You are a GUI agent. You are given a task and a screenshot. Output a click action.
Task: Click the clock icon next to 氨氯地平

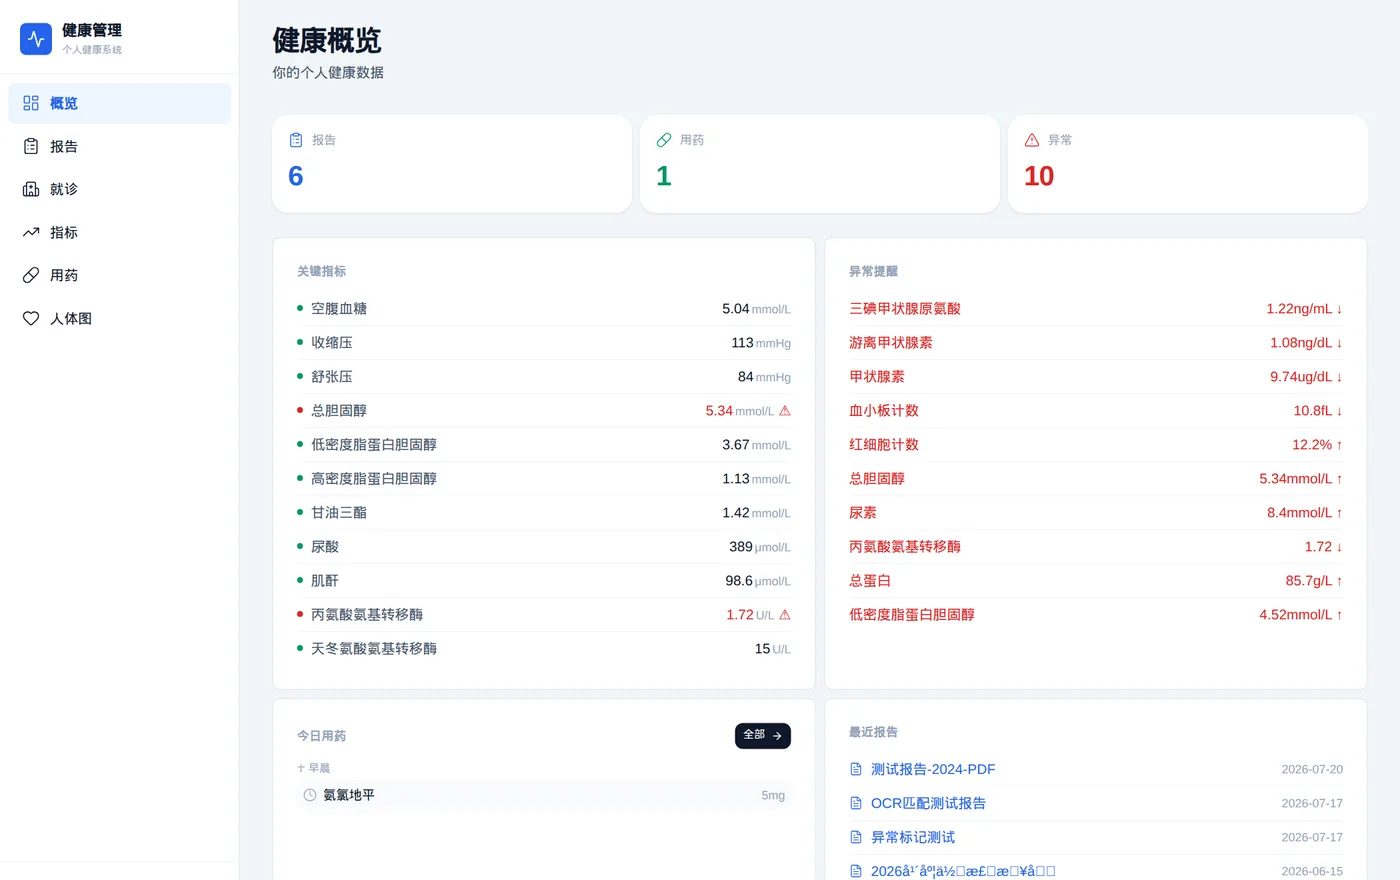(310, 795)
